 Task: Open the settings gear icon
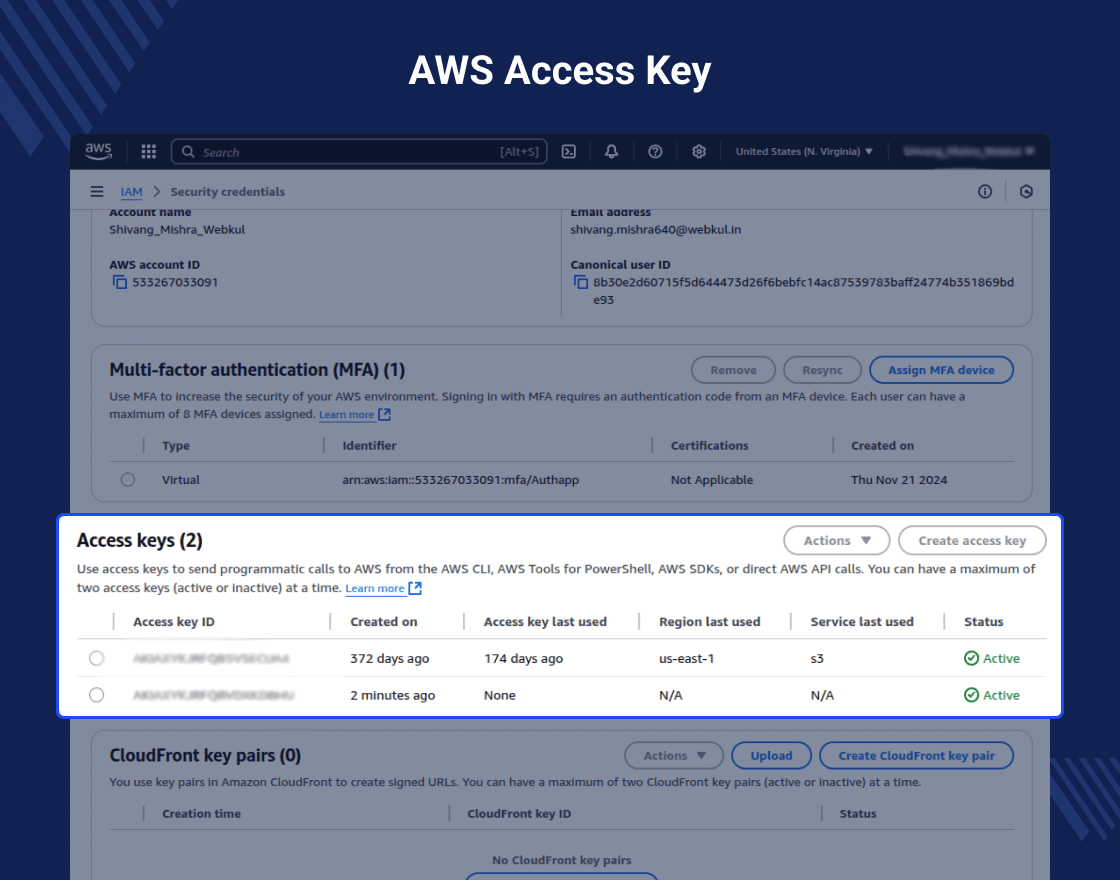[x=699, y=151]
